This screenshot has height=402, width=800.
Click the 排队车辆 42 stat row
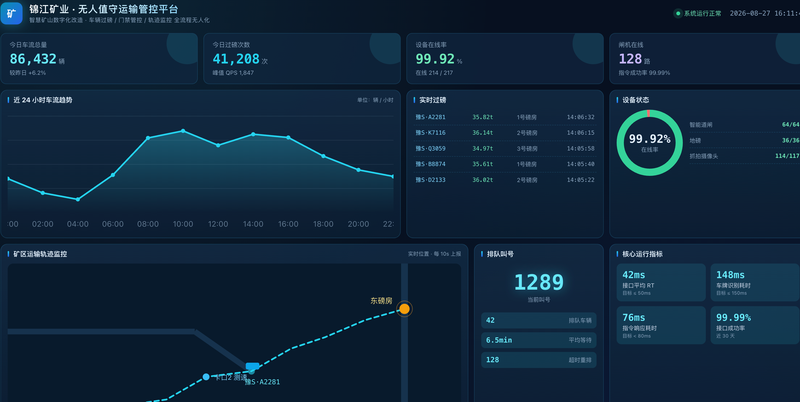[539, 320]
